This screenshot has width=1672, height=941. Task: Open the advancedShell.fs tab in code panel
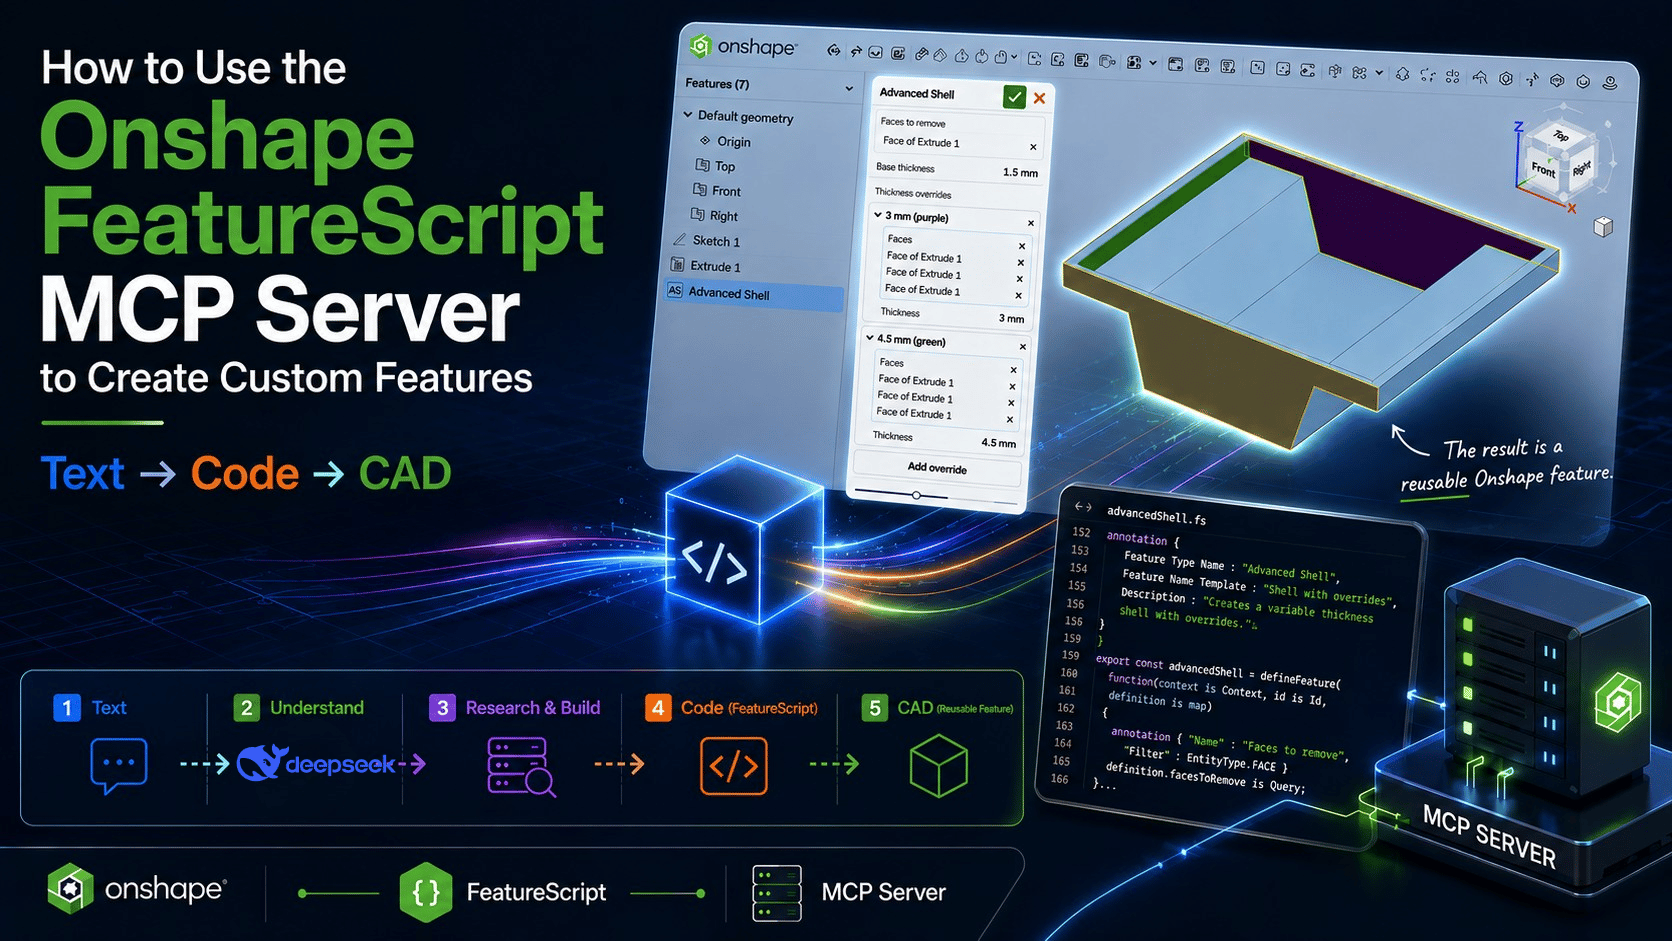(x=1156, y=516)
